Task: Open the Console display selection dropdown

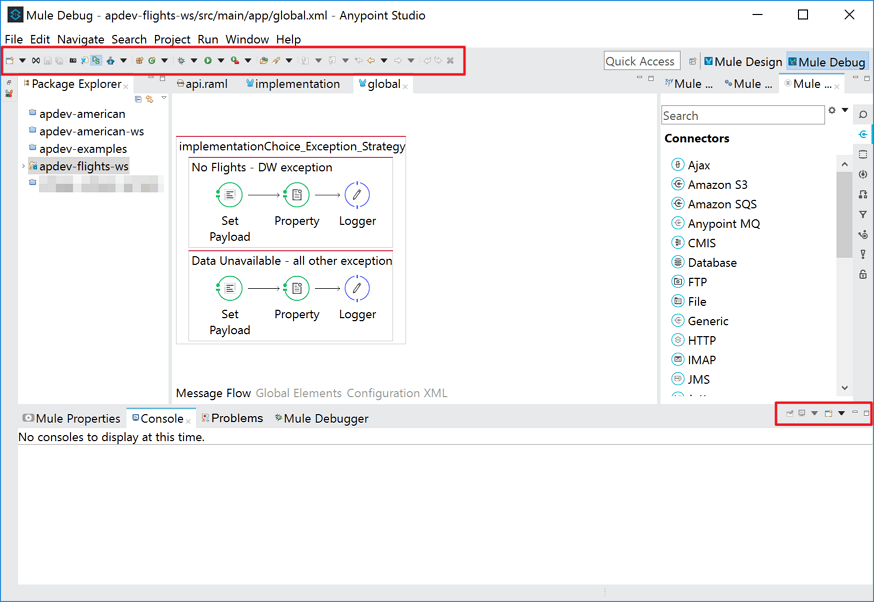Action: pyautogui.click(x=814, y=413)
